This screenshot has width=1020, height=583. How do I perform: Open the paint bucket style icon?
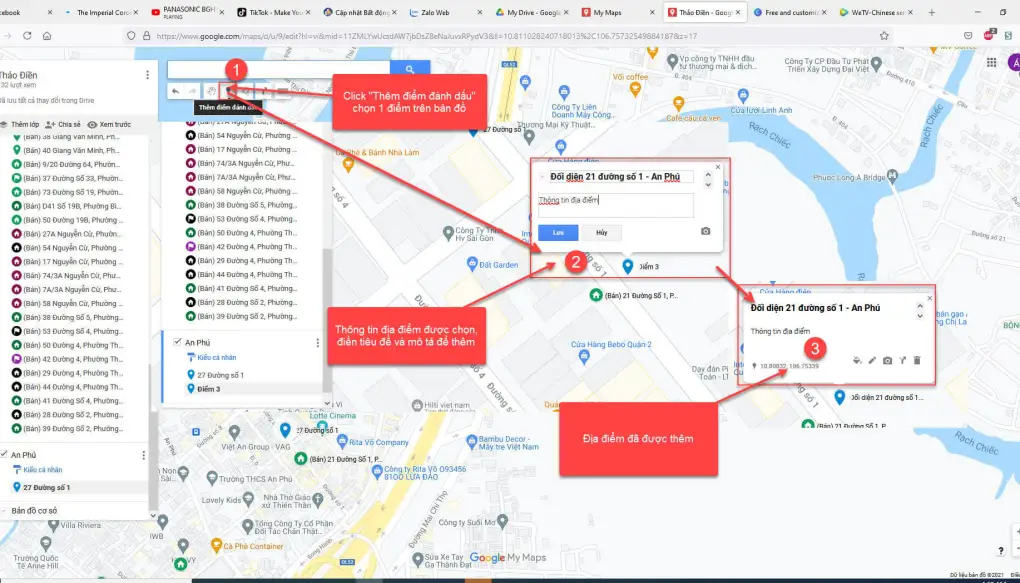tap(857, 360)
